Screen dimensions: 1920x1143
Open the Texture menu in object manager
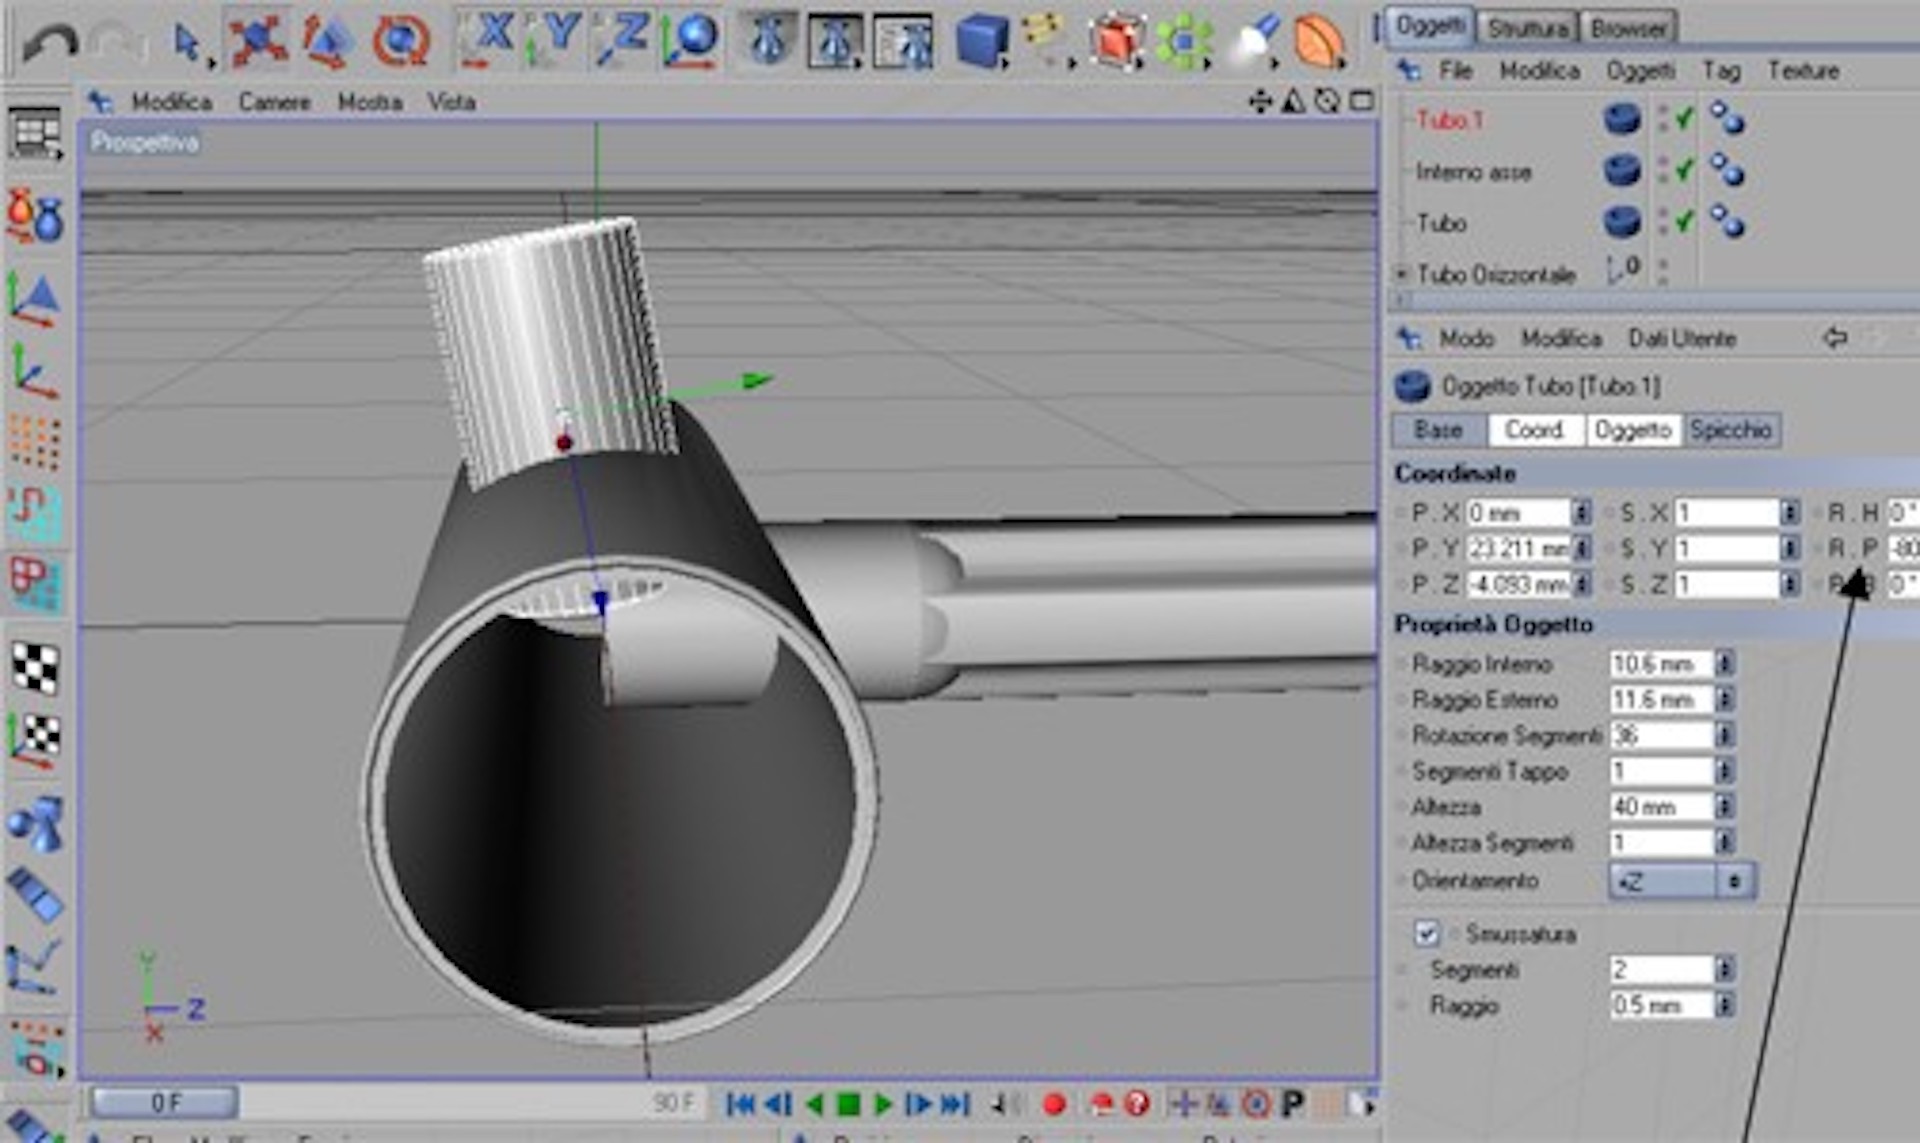1803,71
